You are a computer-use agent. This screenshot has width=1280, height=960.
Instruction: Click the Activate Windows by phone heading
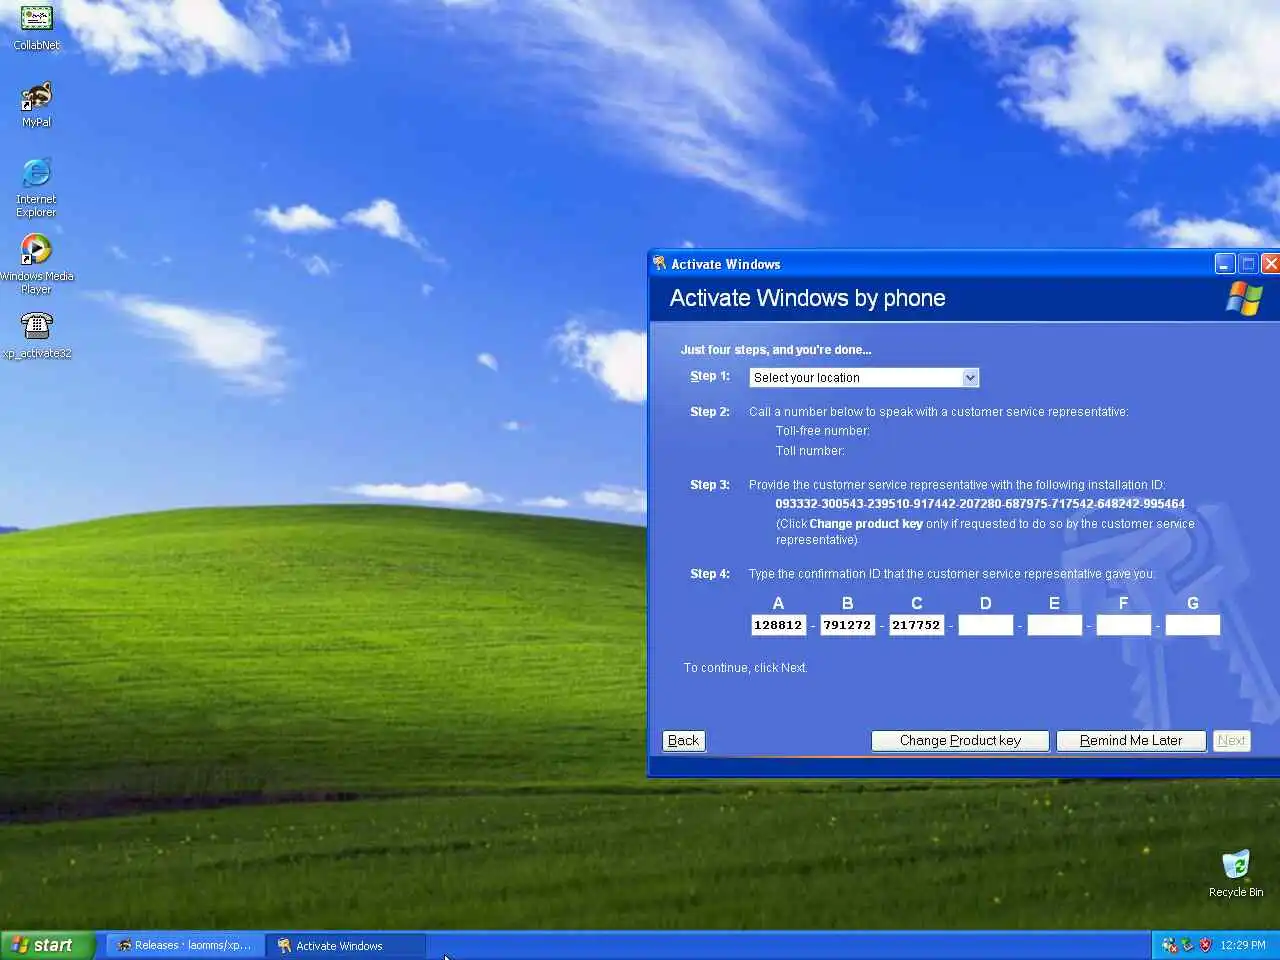click(x=807, y=298)
